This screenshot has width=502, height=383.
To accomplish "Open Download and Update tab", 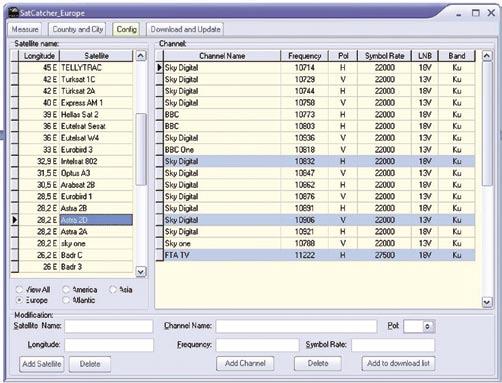I will [x=185, y=29].
